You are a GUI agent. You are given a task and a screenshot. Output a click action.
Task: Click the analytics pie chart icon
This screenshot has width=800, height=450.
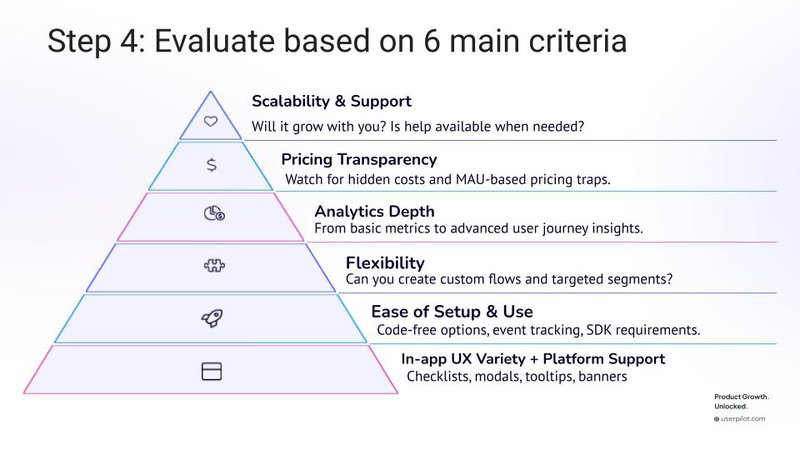tap(212, 213)
